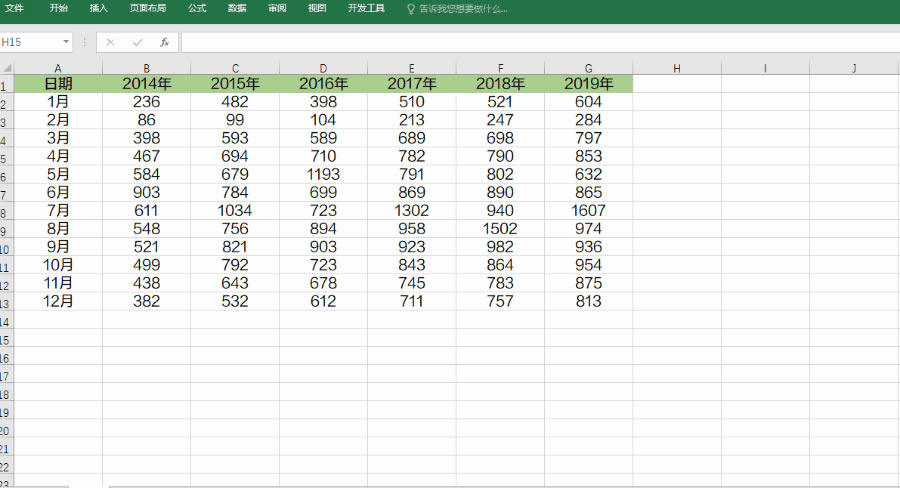The height and width of the screenshot is (488, 900).
Task: Click inside the formula bar input
Action: 540,42
